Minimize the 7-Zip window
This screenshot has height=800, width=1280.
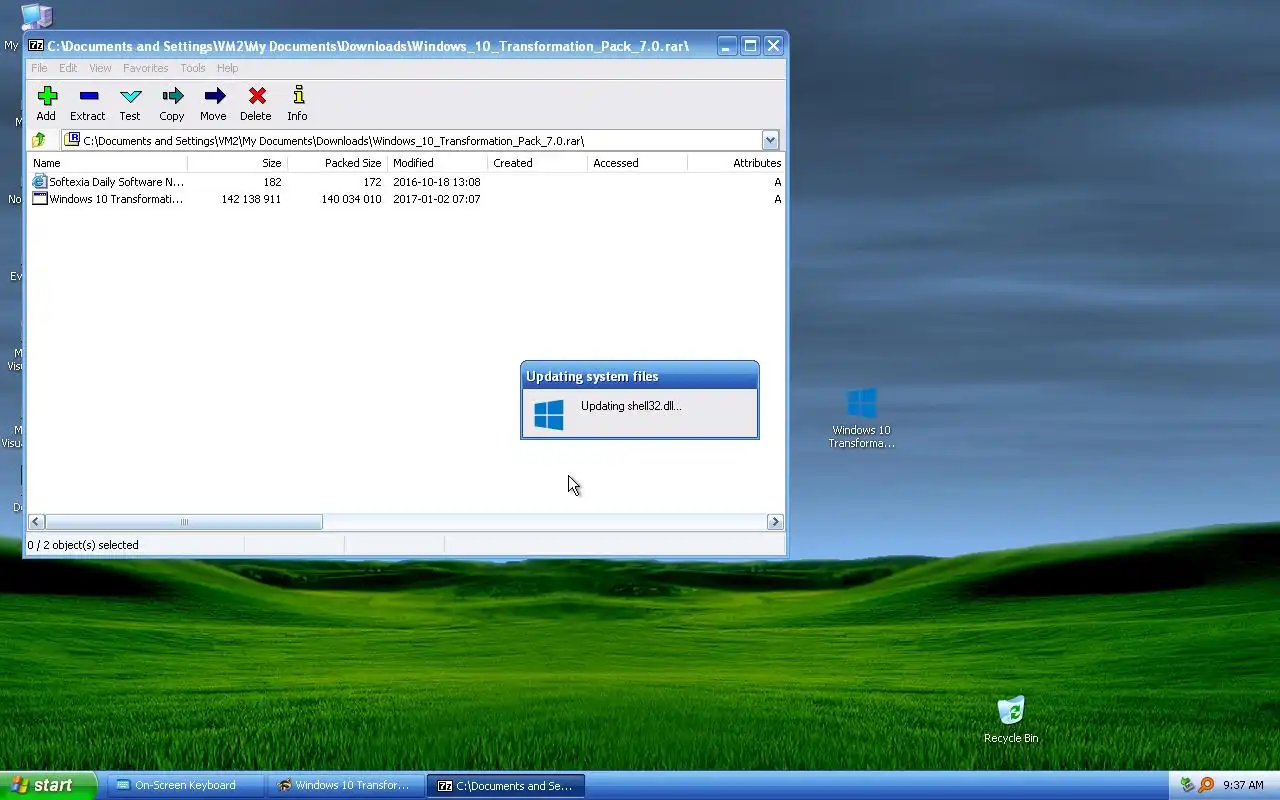coord(727,46)
